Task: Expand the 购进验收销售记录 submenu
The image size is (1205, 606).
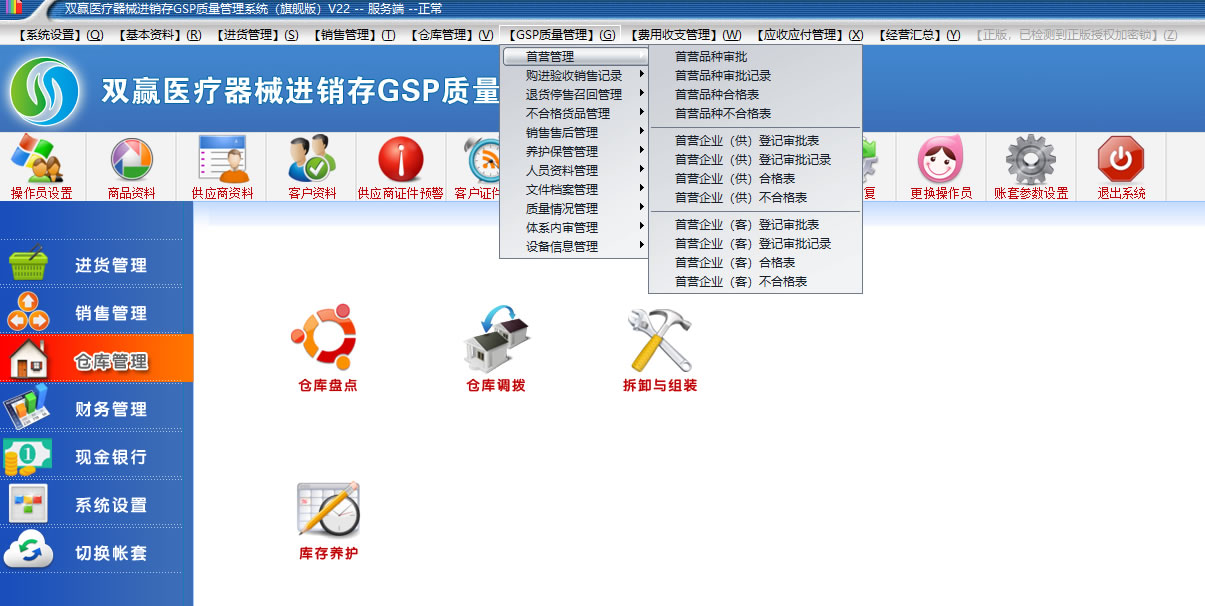Action: (574, 75)
